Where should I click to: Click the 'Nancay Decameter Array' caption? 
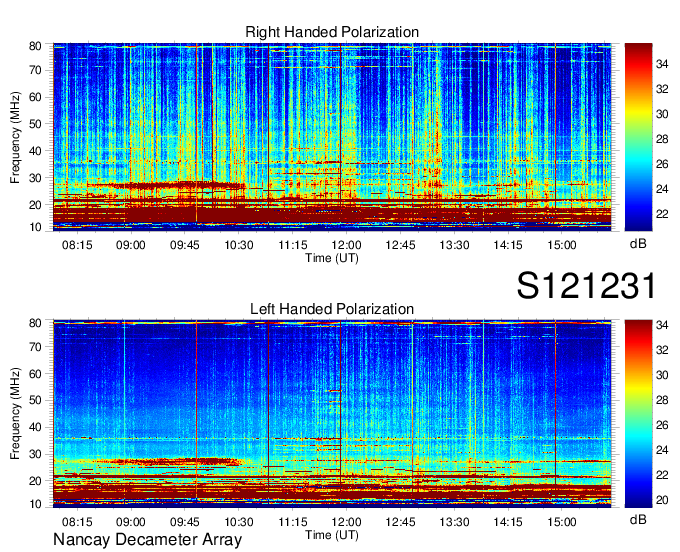tap(147, 540)
